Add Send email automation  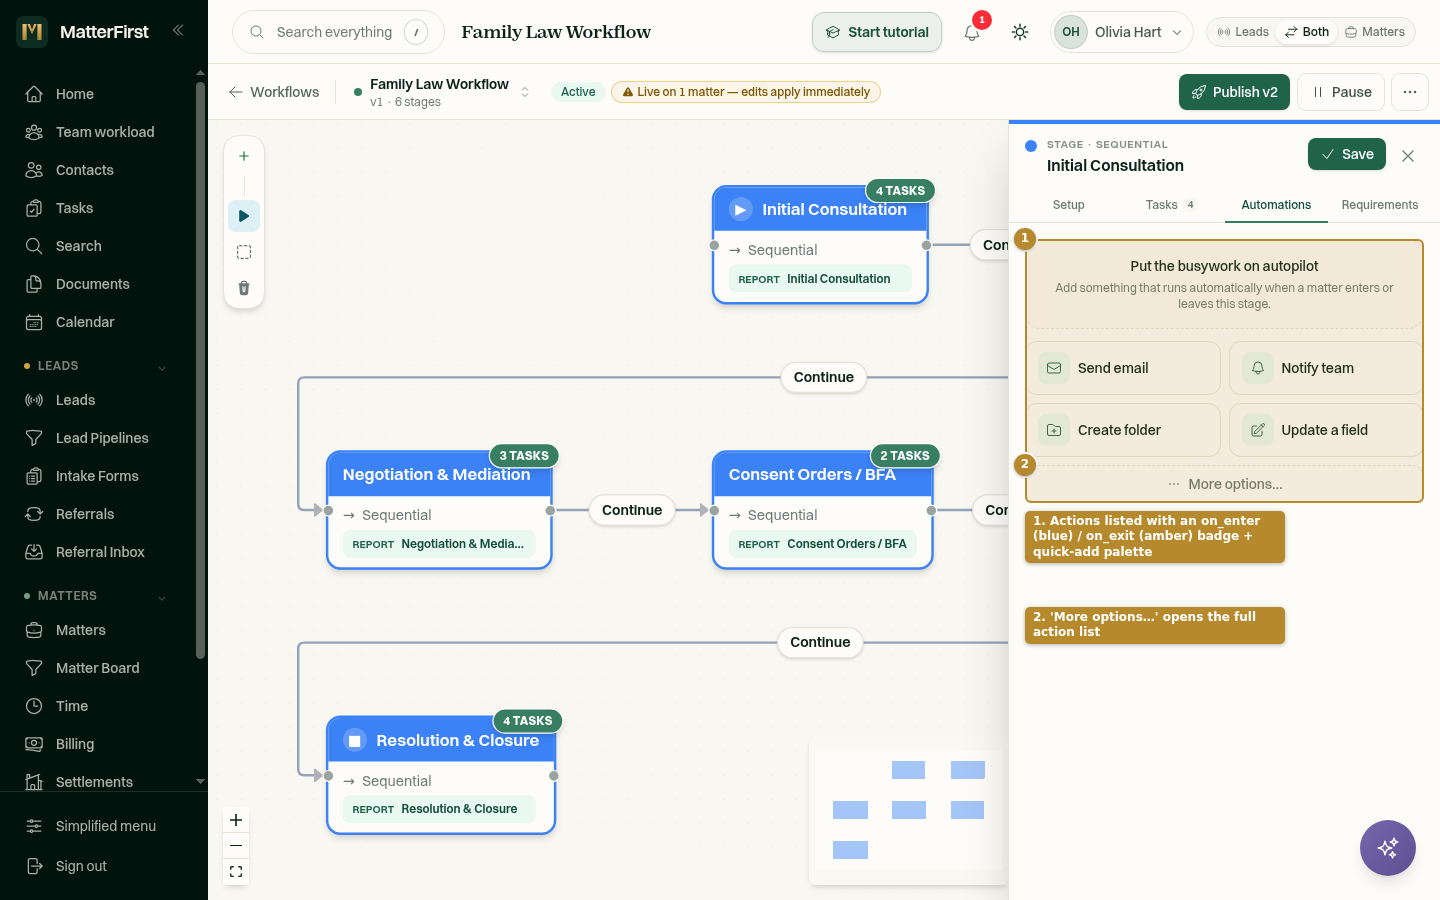pyautogui.click(x=1124, y=368)
